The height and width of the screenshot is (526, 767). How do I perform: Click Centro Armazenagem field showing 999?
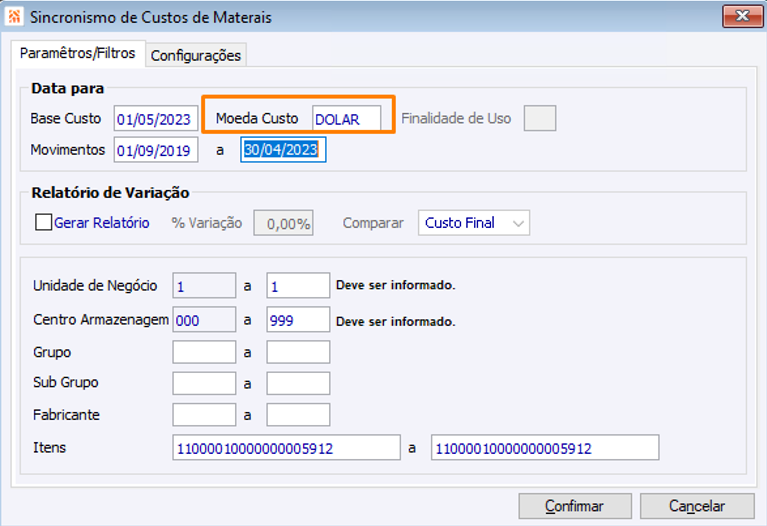[x=298, y=320]
